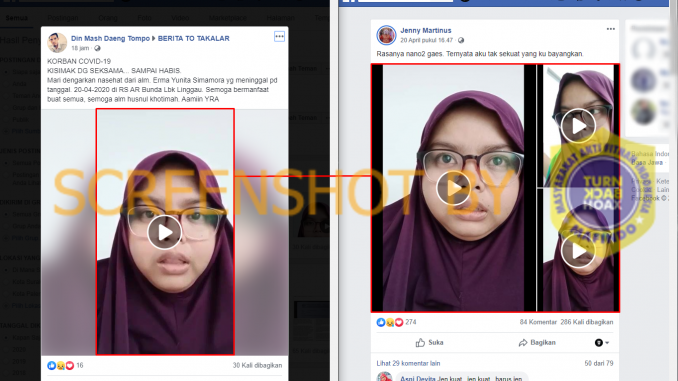Open the 286 Kali dibagikan share count

587,322
